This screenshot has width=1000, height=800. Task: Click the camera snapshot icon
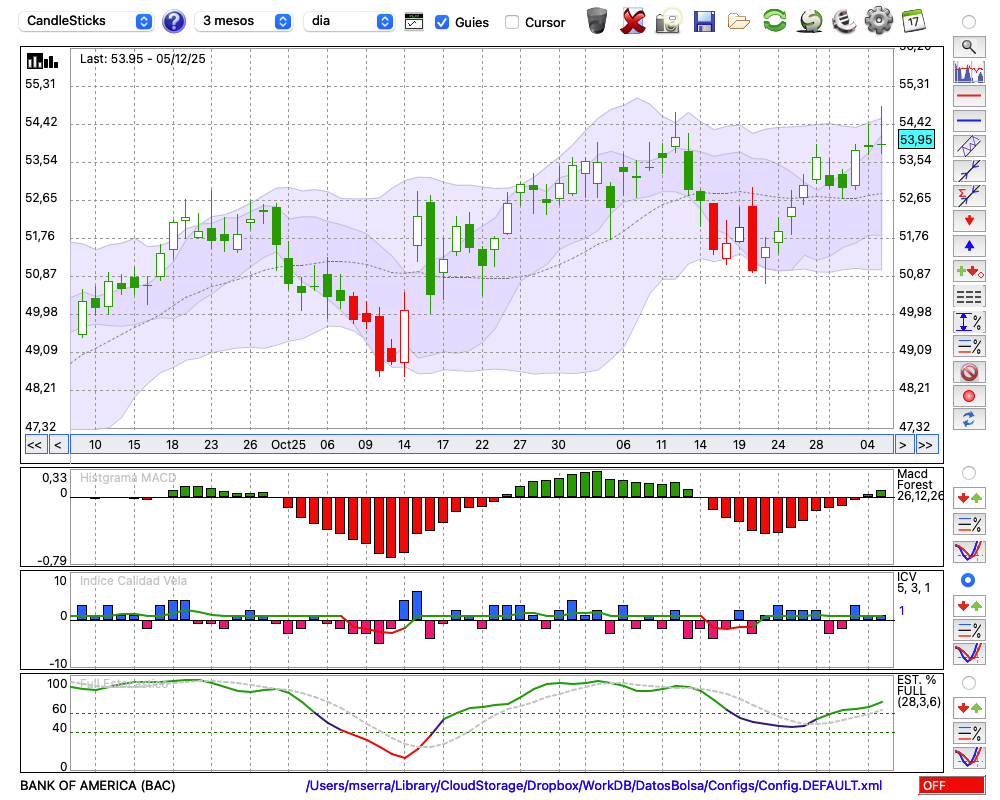point(668,20)
